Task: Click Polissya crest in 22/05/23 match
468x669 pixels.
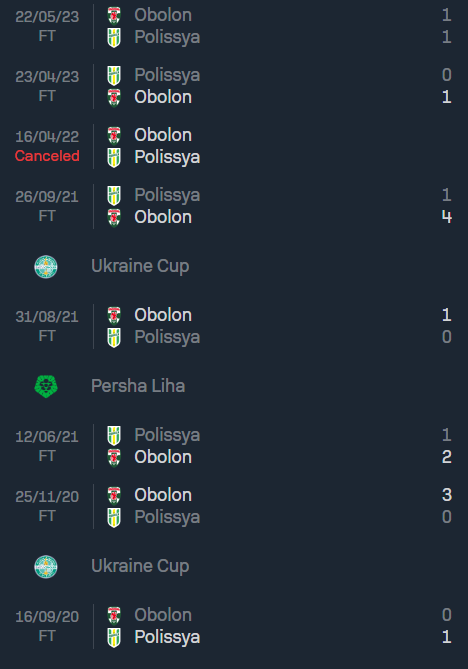Action: (x=114, y=38)
